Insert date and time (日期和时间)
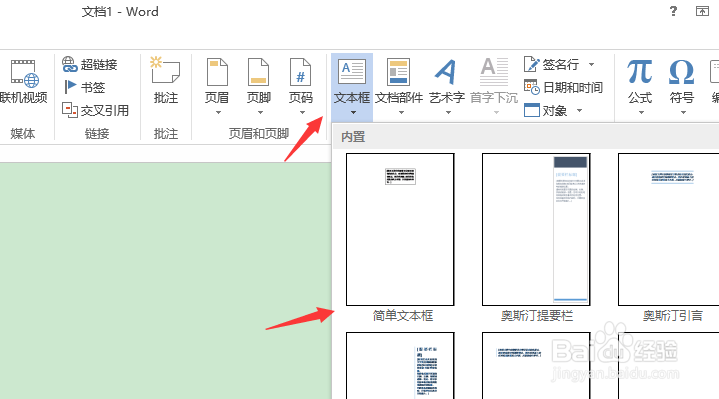The width and height of the screenshot is (719, 399). 563,87
